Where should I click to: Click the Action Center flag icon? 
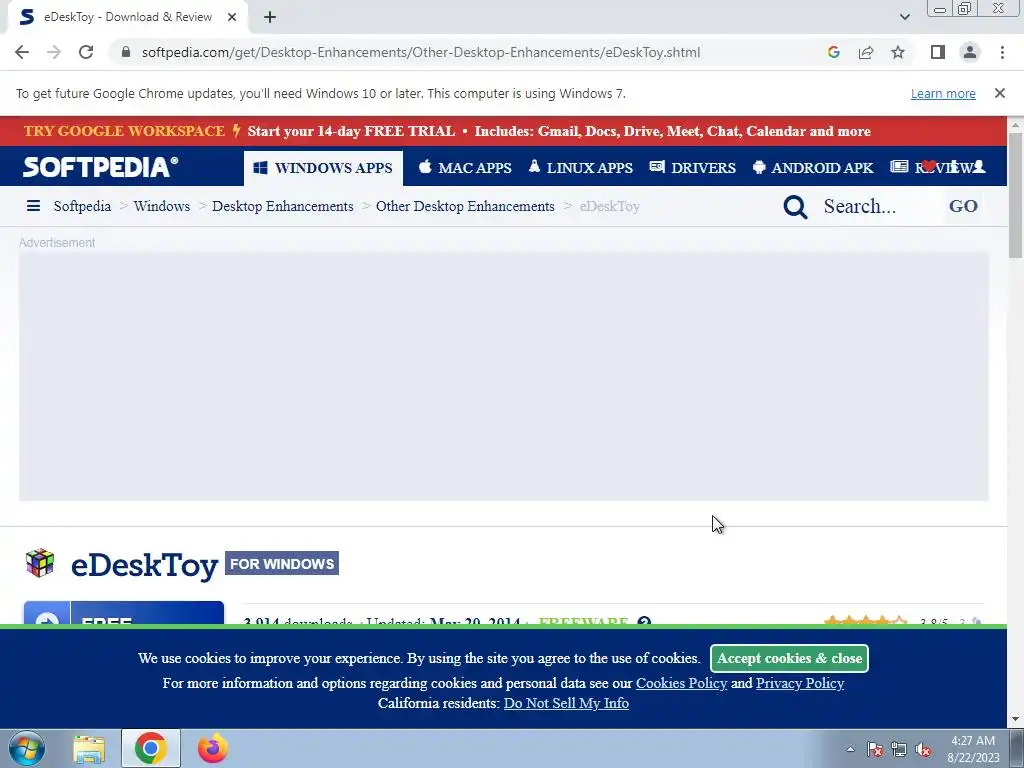[x=875, y=749]
